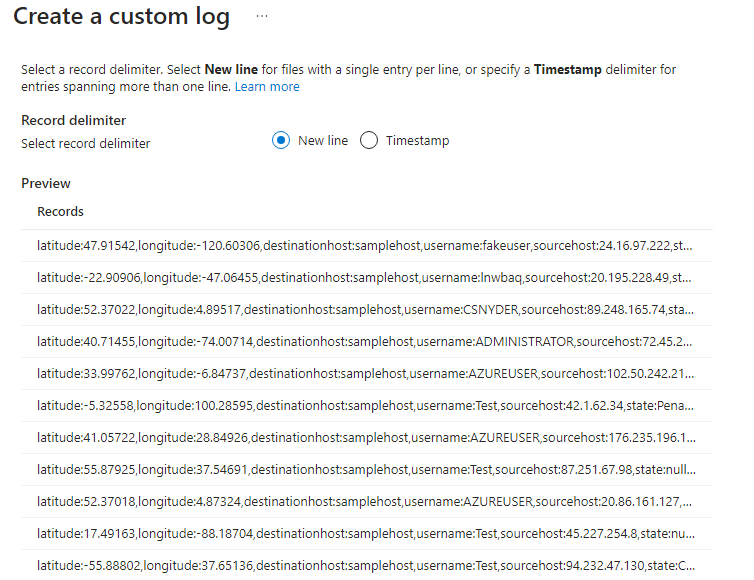This screenshot has height=580, width=754.
Task: Select record with sourcehost 94.232.47.130
Action: pos(367,566)
